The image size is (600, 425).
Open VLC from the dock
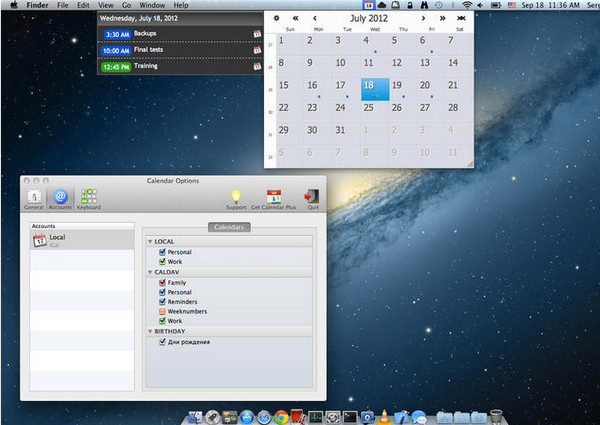384,417
